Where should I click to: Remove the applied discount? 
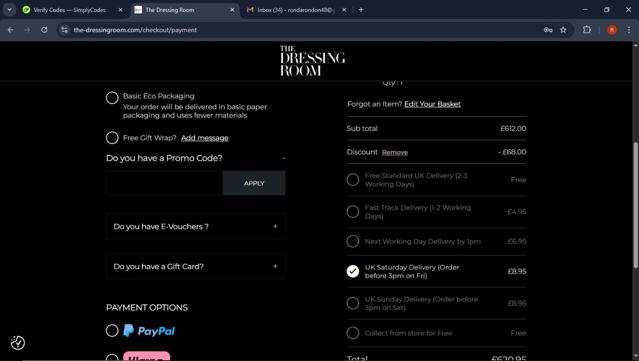pyautogui.click(x=394, y=152)
